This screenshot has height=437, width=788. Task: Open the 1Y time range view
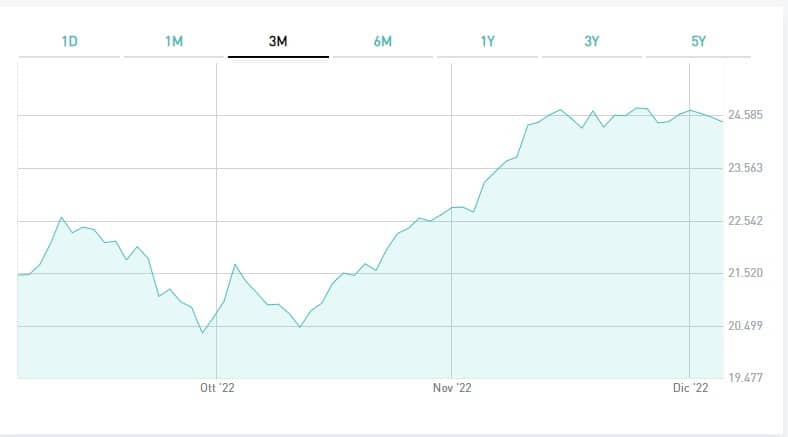pos(487,42)
